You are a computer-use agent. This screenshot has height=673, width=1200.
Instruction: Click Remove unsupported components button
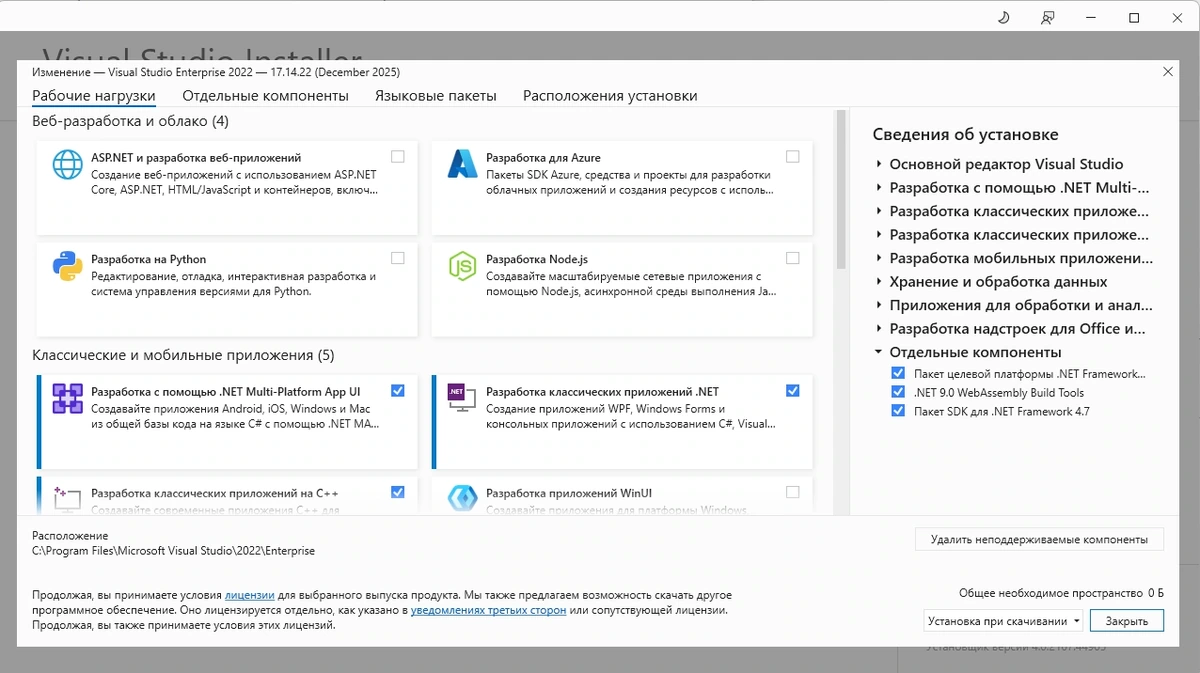coord(1039,539)
